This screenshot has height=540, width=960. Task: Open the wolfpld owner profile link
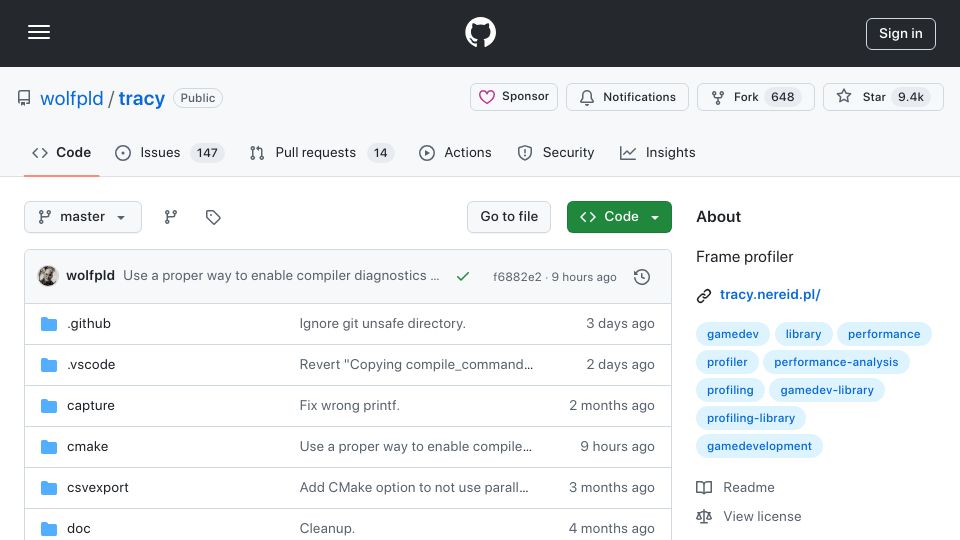(72, 98)
